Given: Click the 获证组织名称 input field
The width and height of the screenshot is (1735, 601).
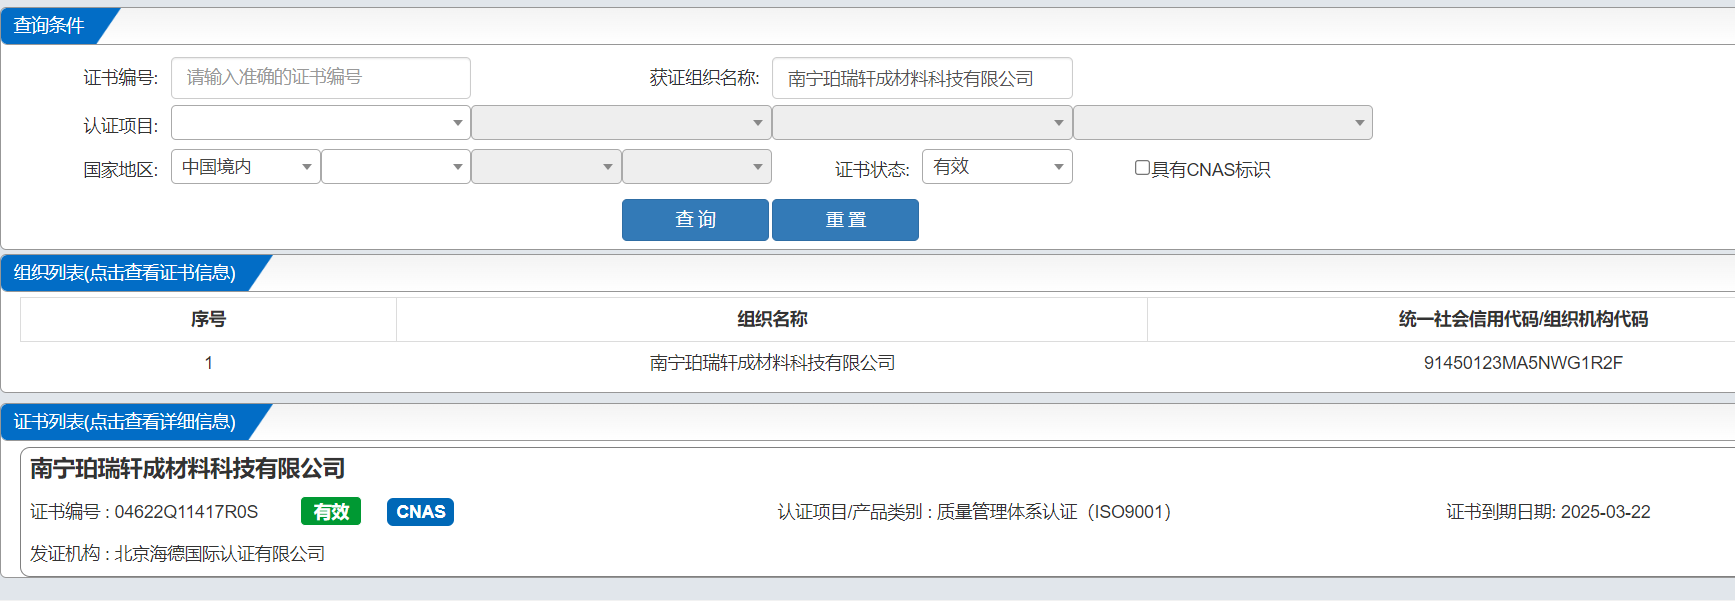Looking at the screenshot, I should 922,78.
